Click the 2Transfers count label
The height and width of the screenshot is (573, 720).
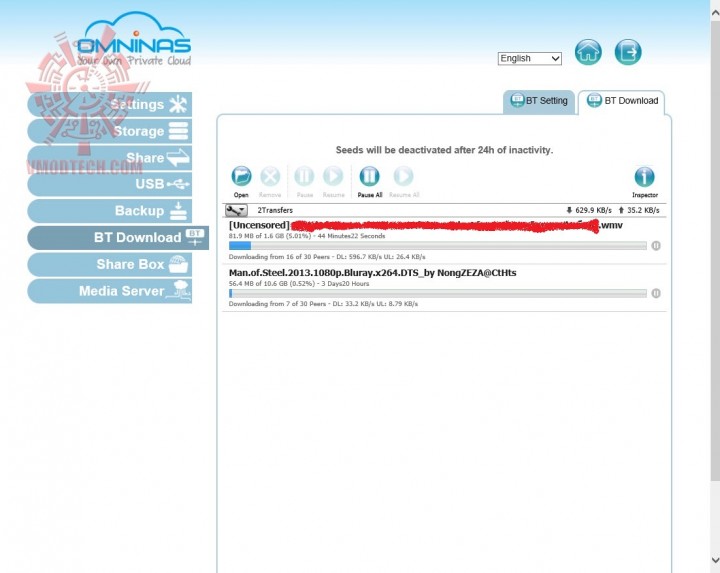click(275, 210)
